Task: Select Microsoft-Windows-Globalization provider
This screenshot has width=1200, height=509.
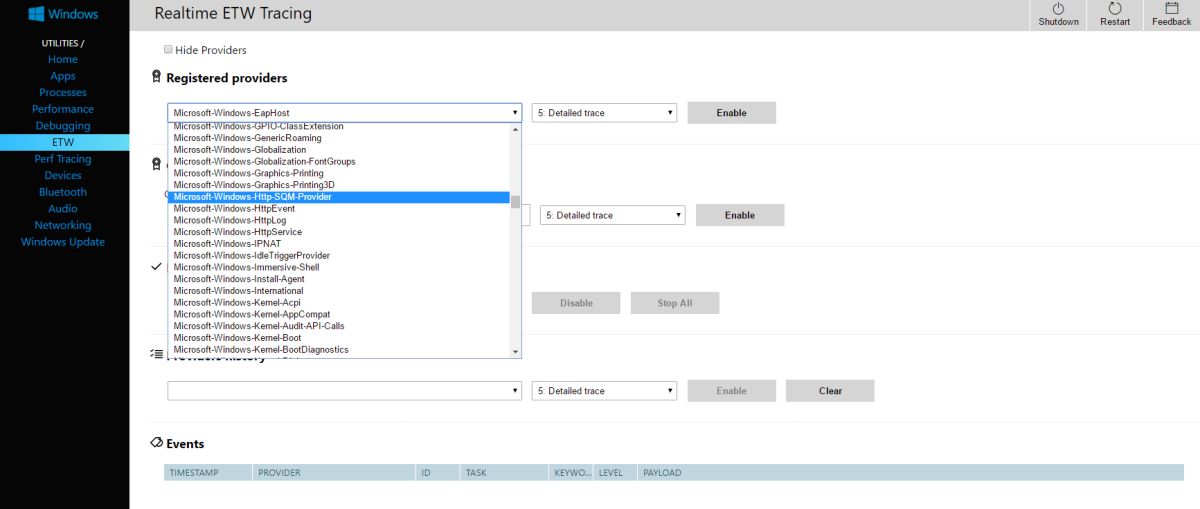Action: pyautogui.click(x=339, y=150)
